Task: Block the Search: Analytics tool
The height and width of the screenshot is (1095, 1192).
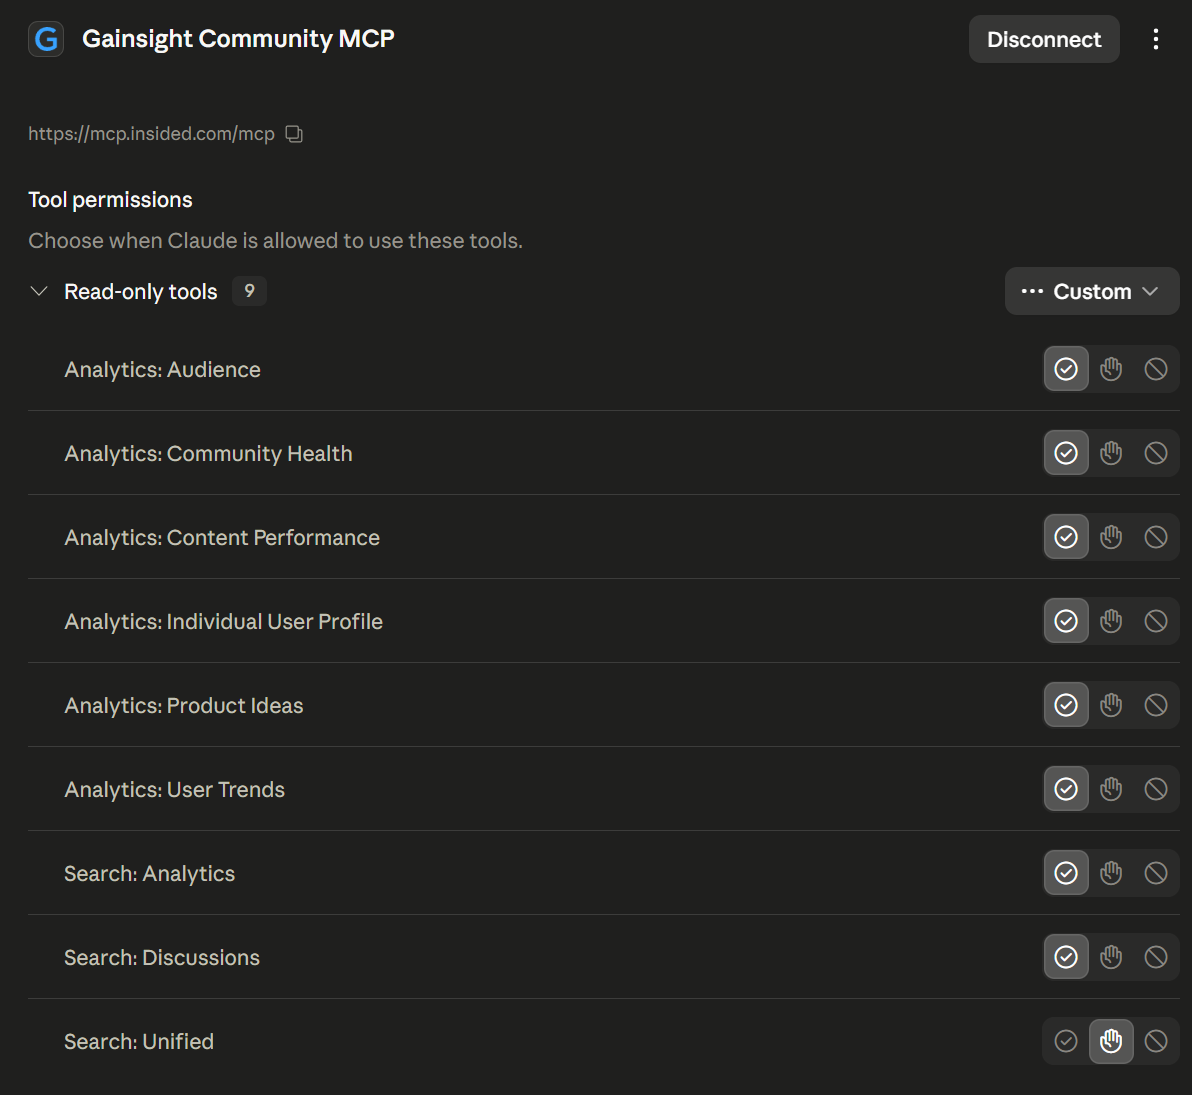Action: click(x=1156, y=873)
